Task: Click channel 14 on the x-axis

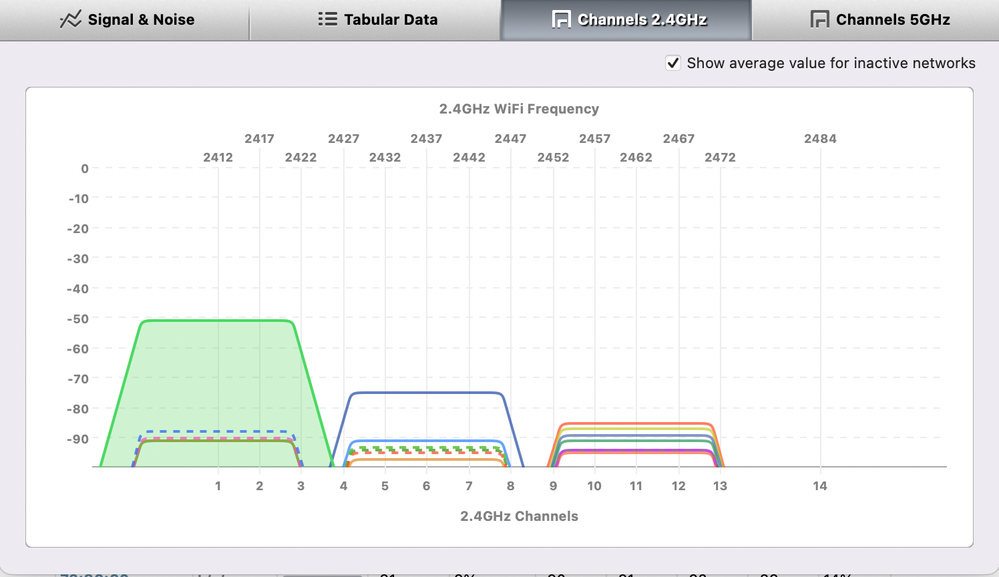Action: [820, 486]
